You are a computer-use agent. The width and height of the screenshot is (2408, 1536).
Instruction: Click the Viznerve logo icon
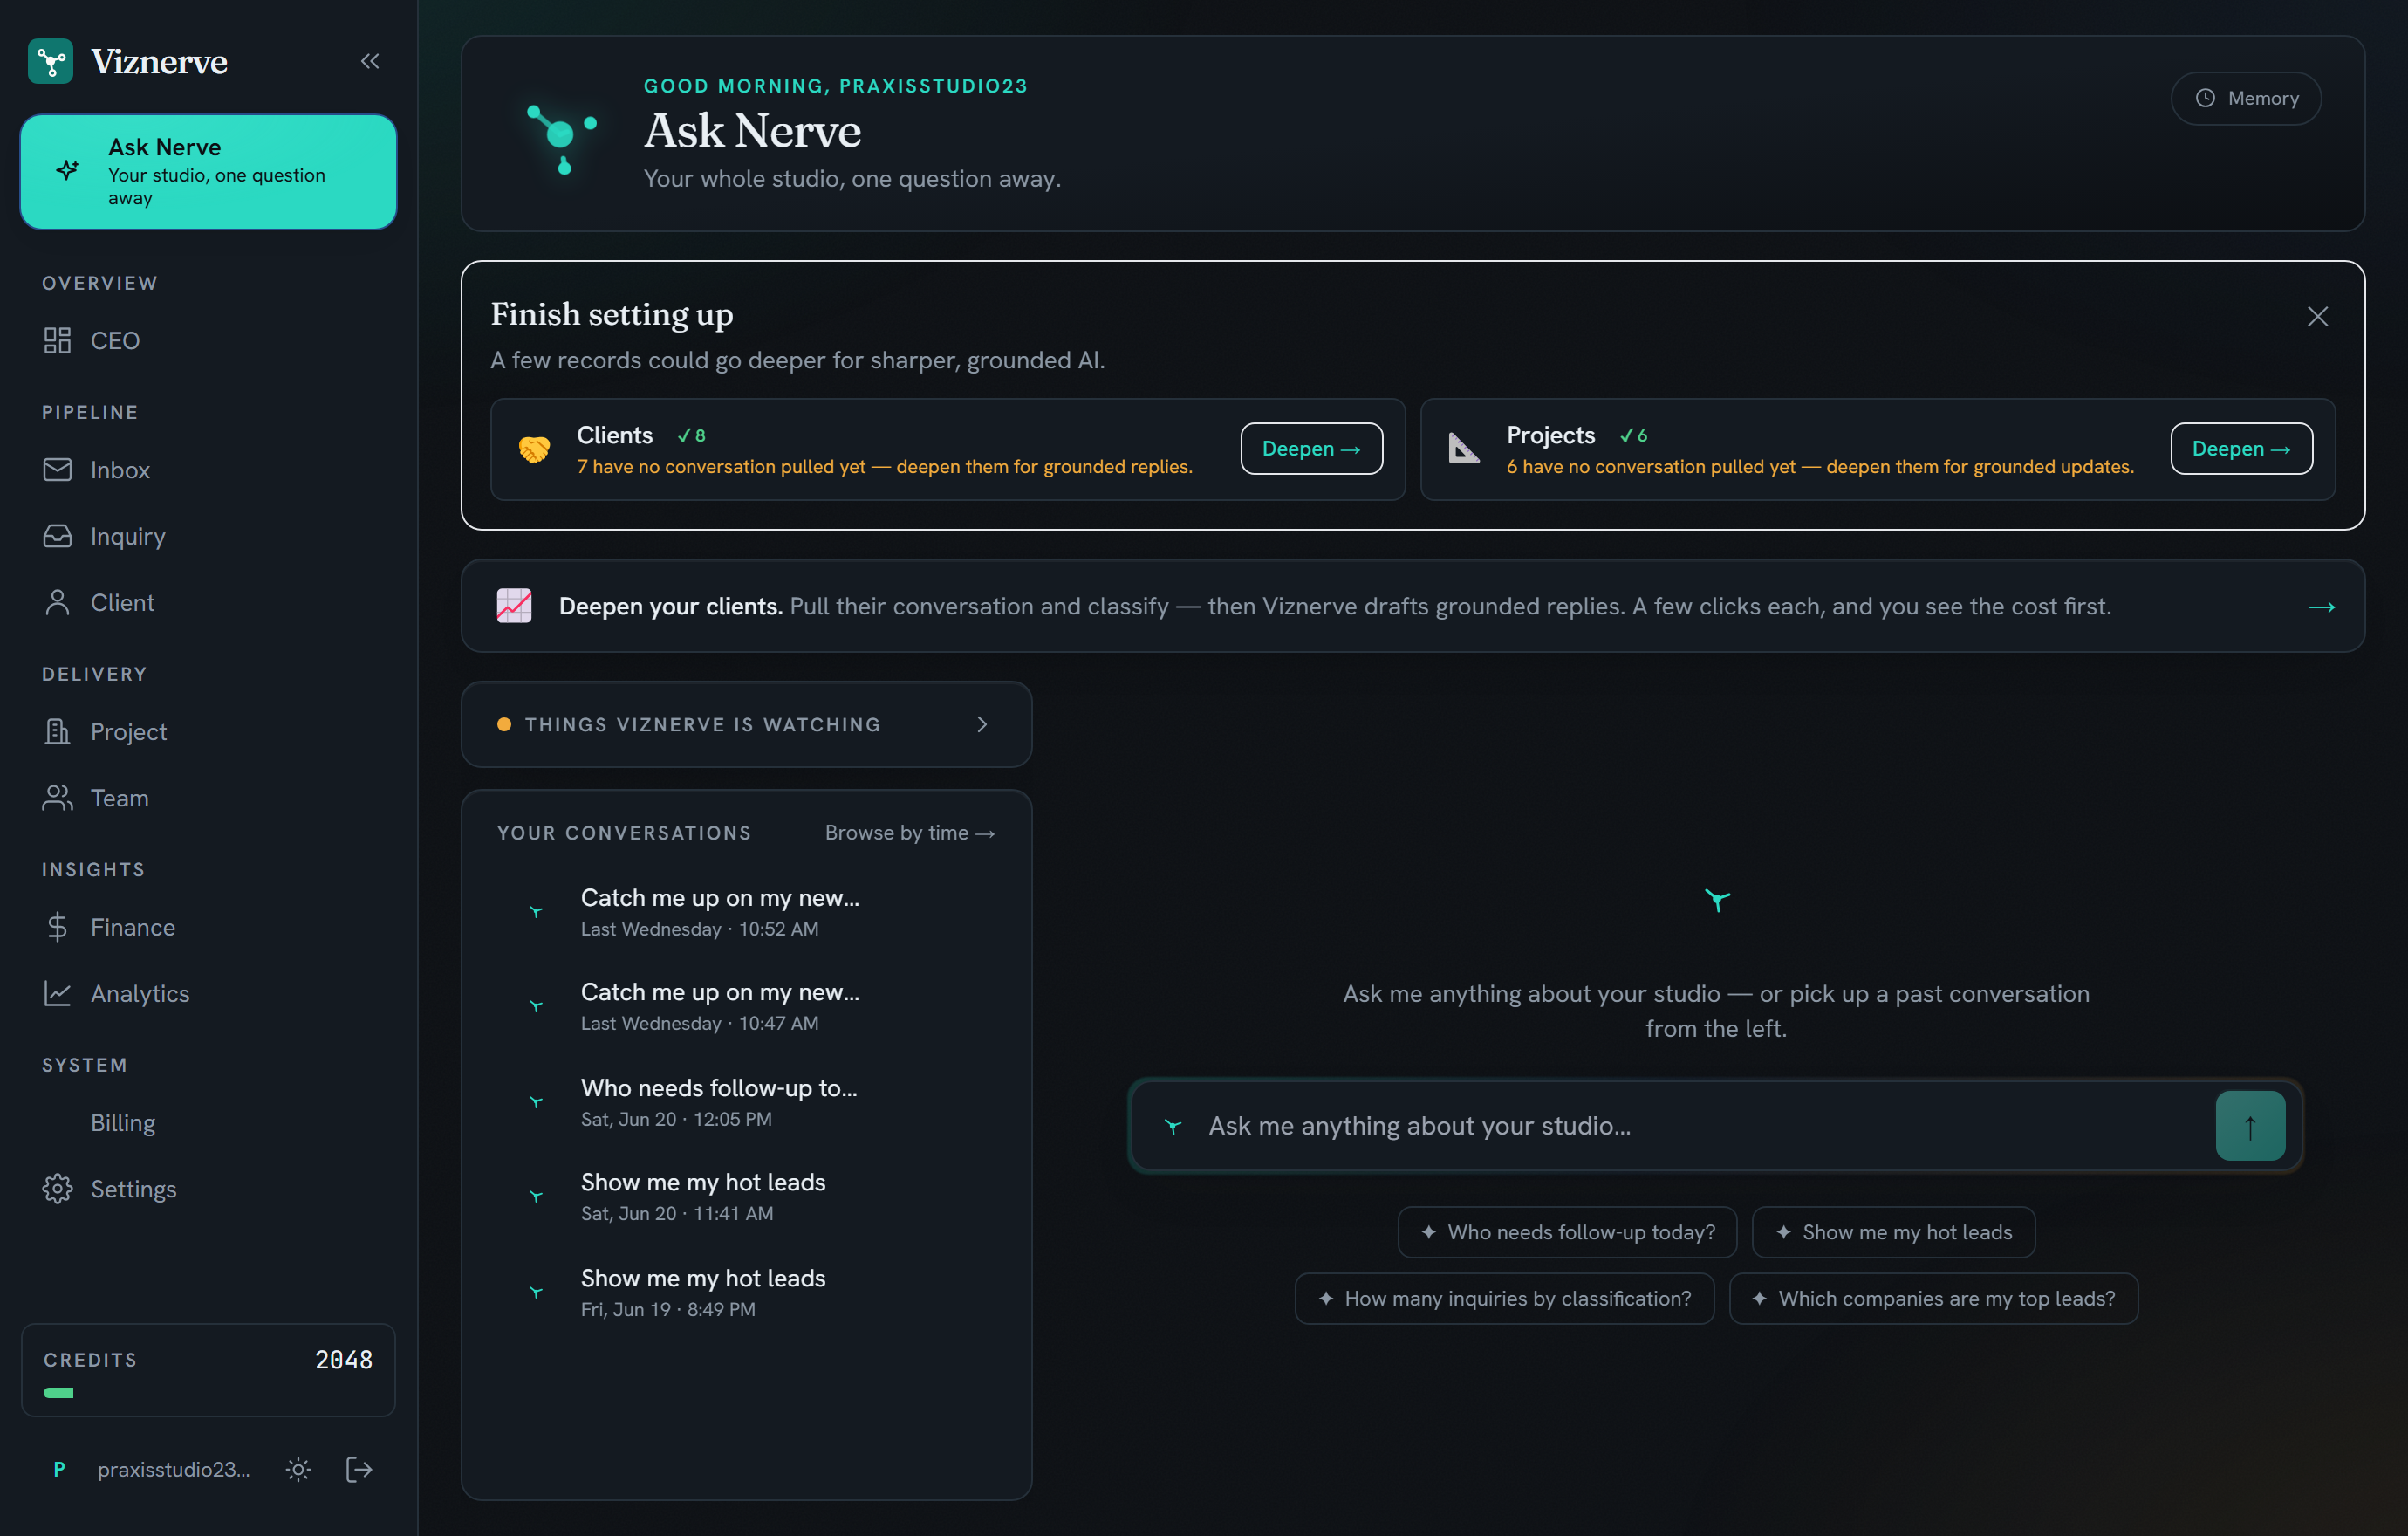[x=51, y=61]
